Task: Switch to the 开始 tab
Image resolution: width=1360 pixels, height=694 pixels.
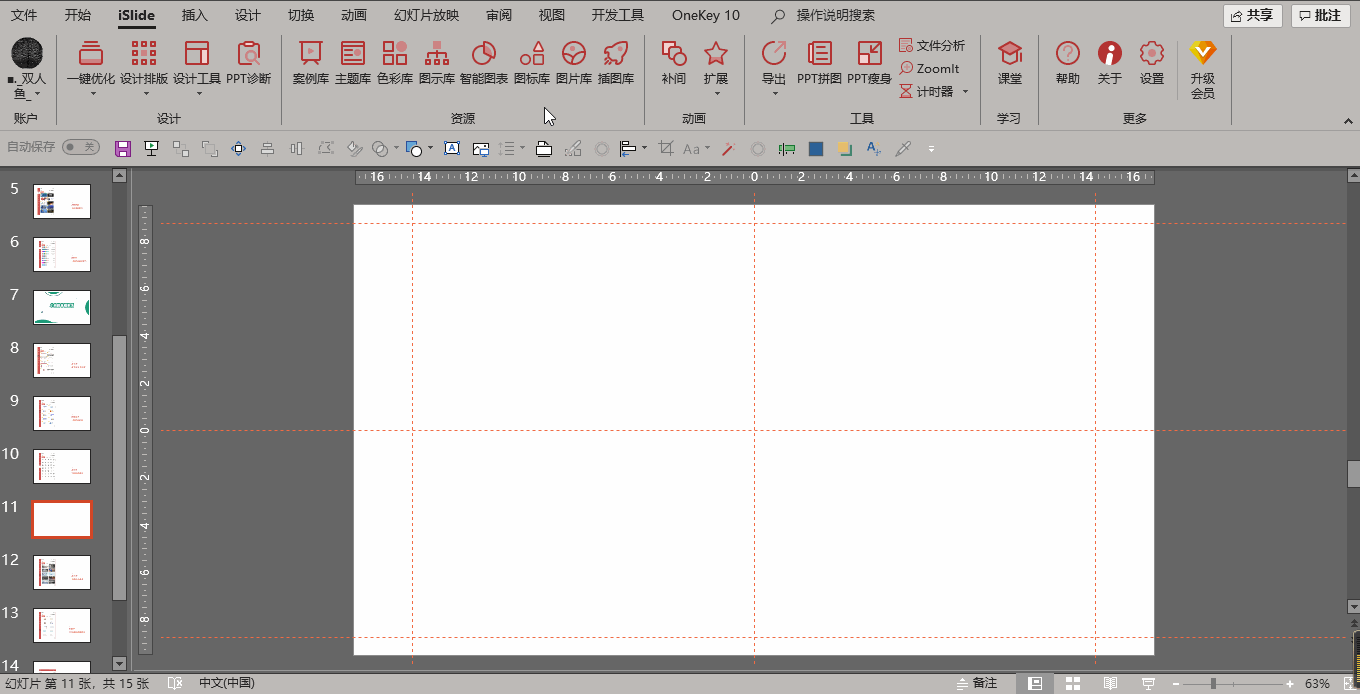Action: coord(77,15)
